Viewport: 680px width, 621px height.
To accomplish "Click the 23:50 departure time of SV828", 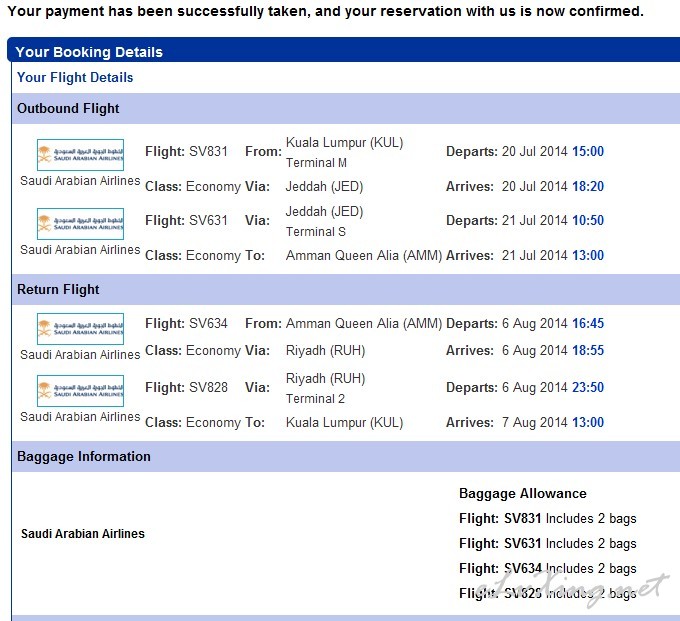I will click(x=588, y=387).
